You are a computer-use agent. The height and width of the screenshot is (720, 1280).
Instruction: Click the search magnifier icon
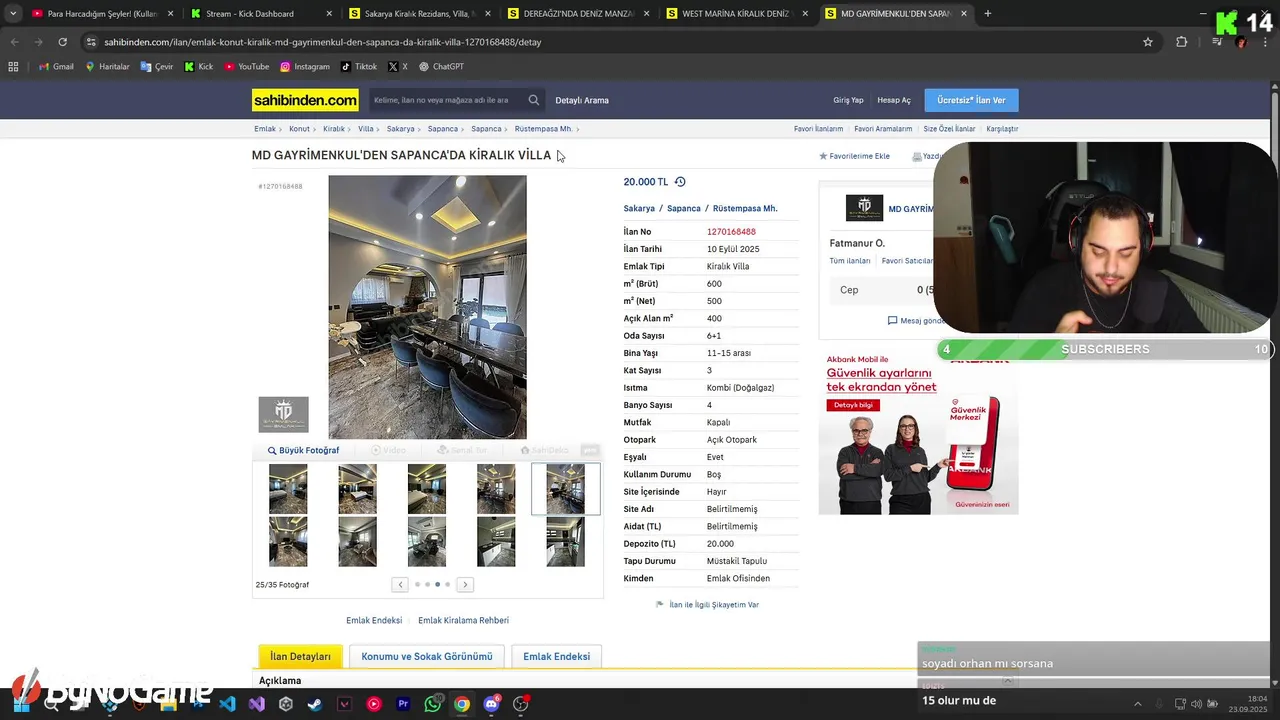[x=534, y=100]
